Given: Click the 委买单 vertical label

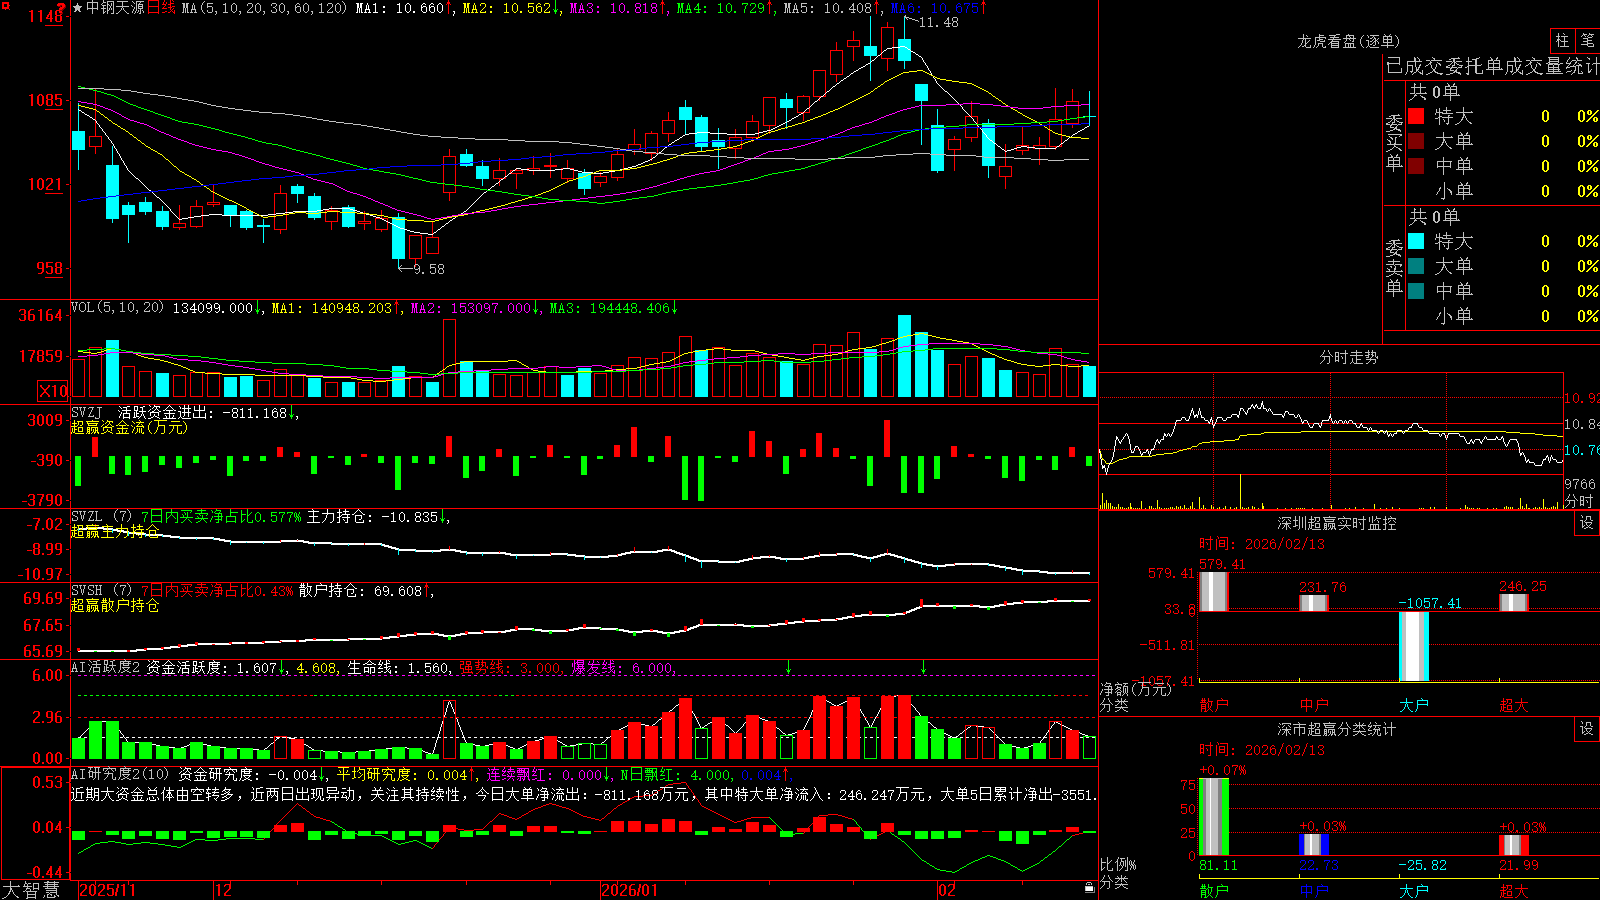Looking at the screenshot, I should coord(1394,143).
